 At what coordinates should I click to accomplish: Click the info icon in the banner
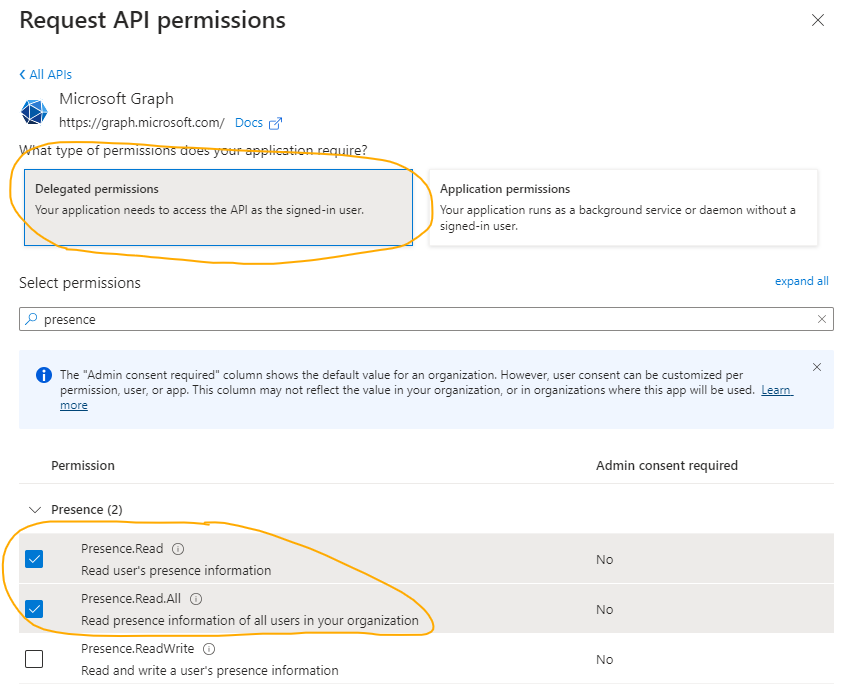pyautogui.click(x=44, y=375)
